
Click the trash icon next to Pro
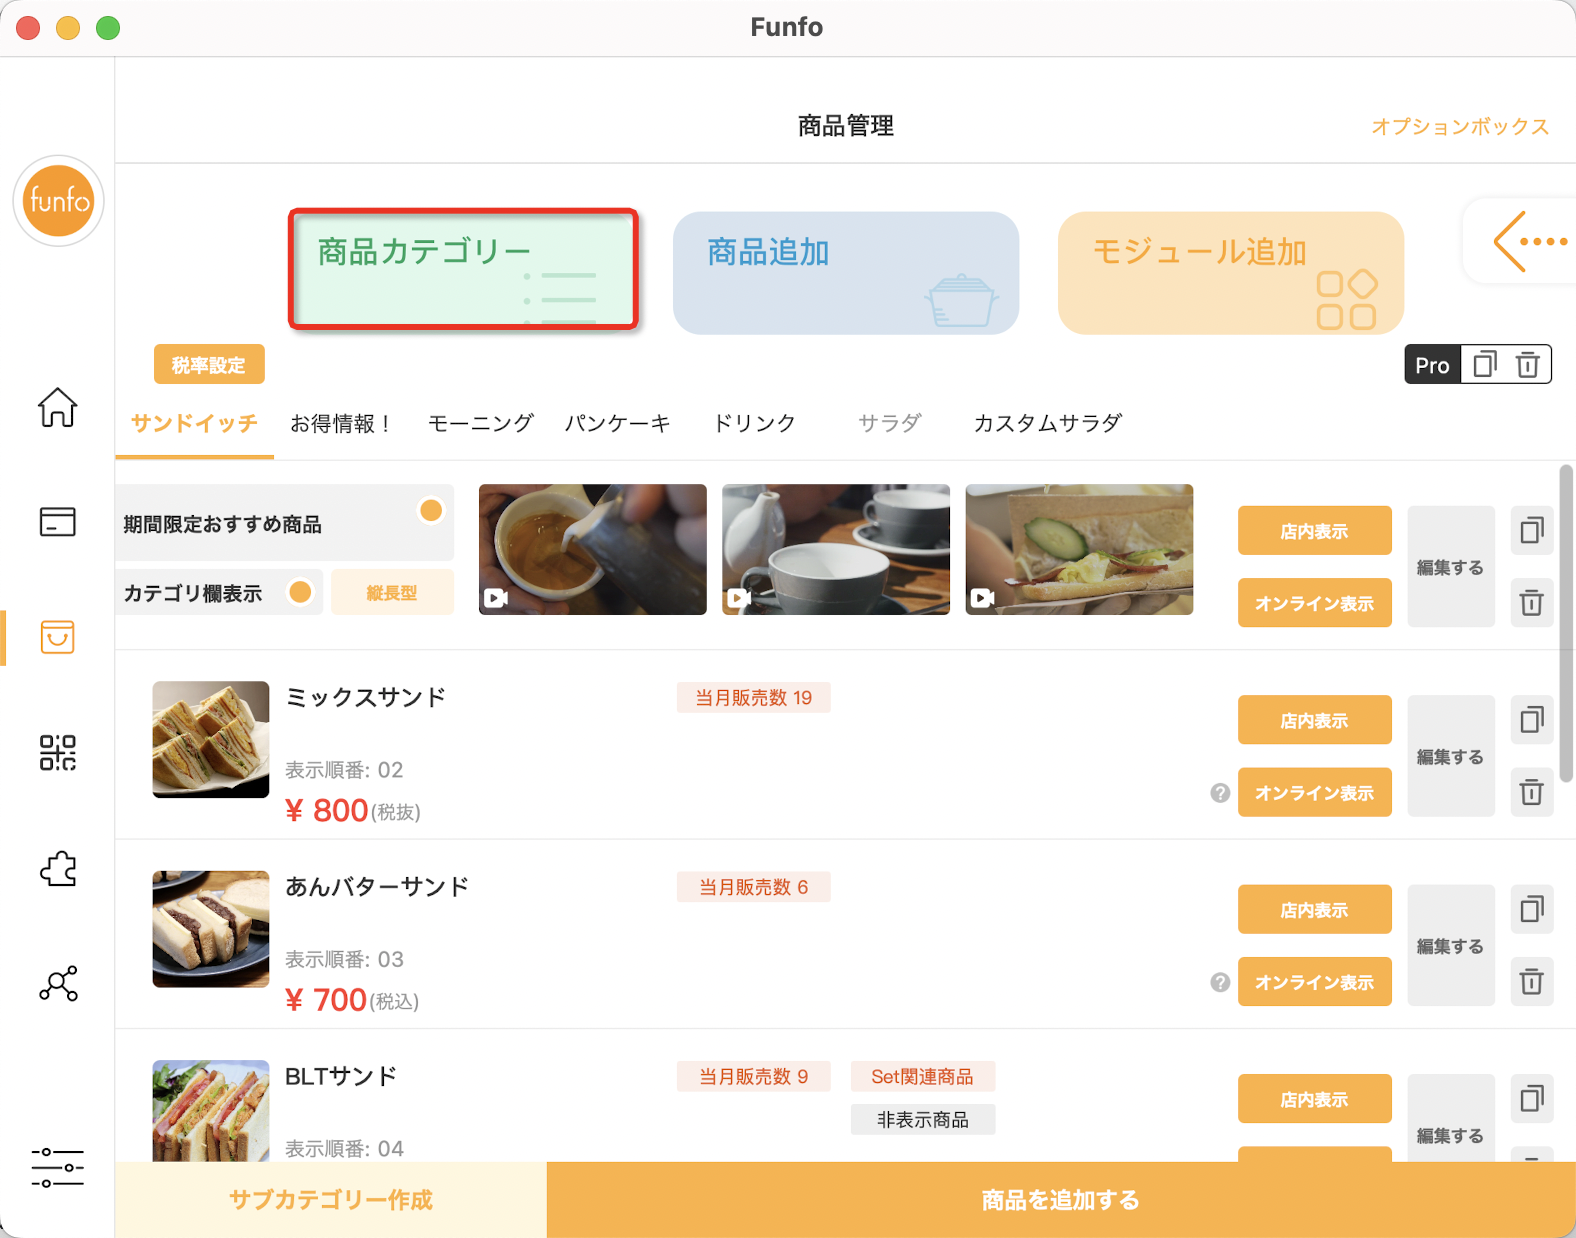1527,365
